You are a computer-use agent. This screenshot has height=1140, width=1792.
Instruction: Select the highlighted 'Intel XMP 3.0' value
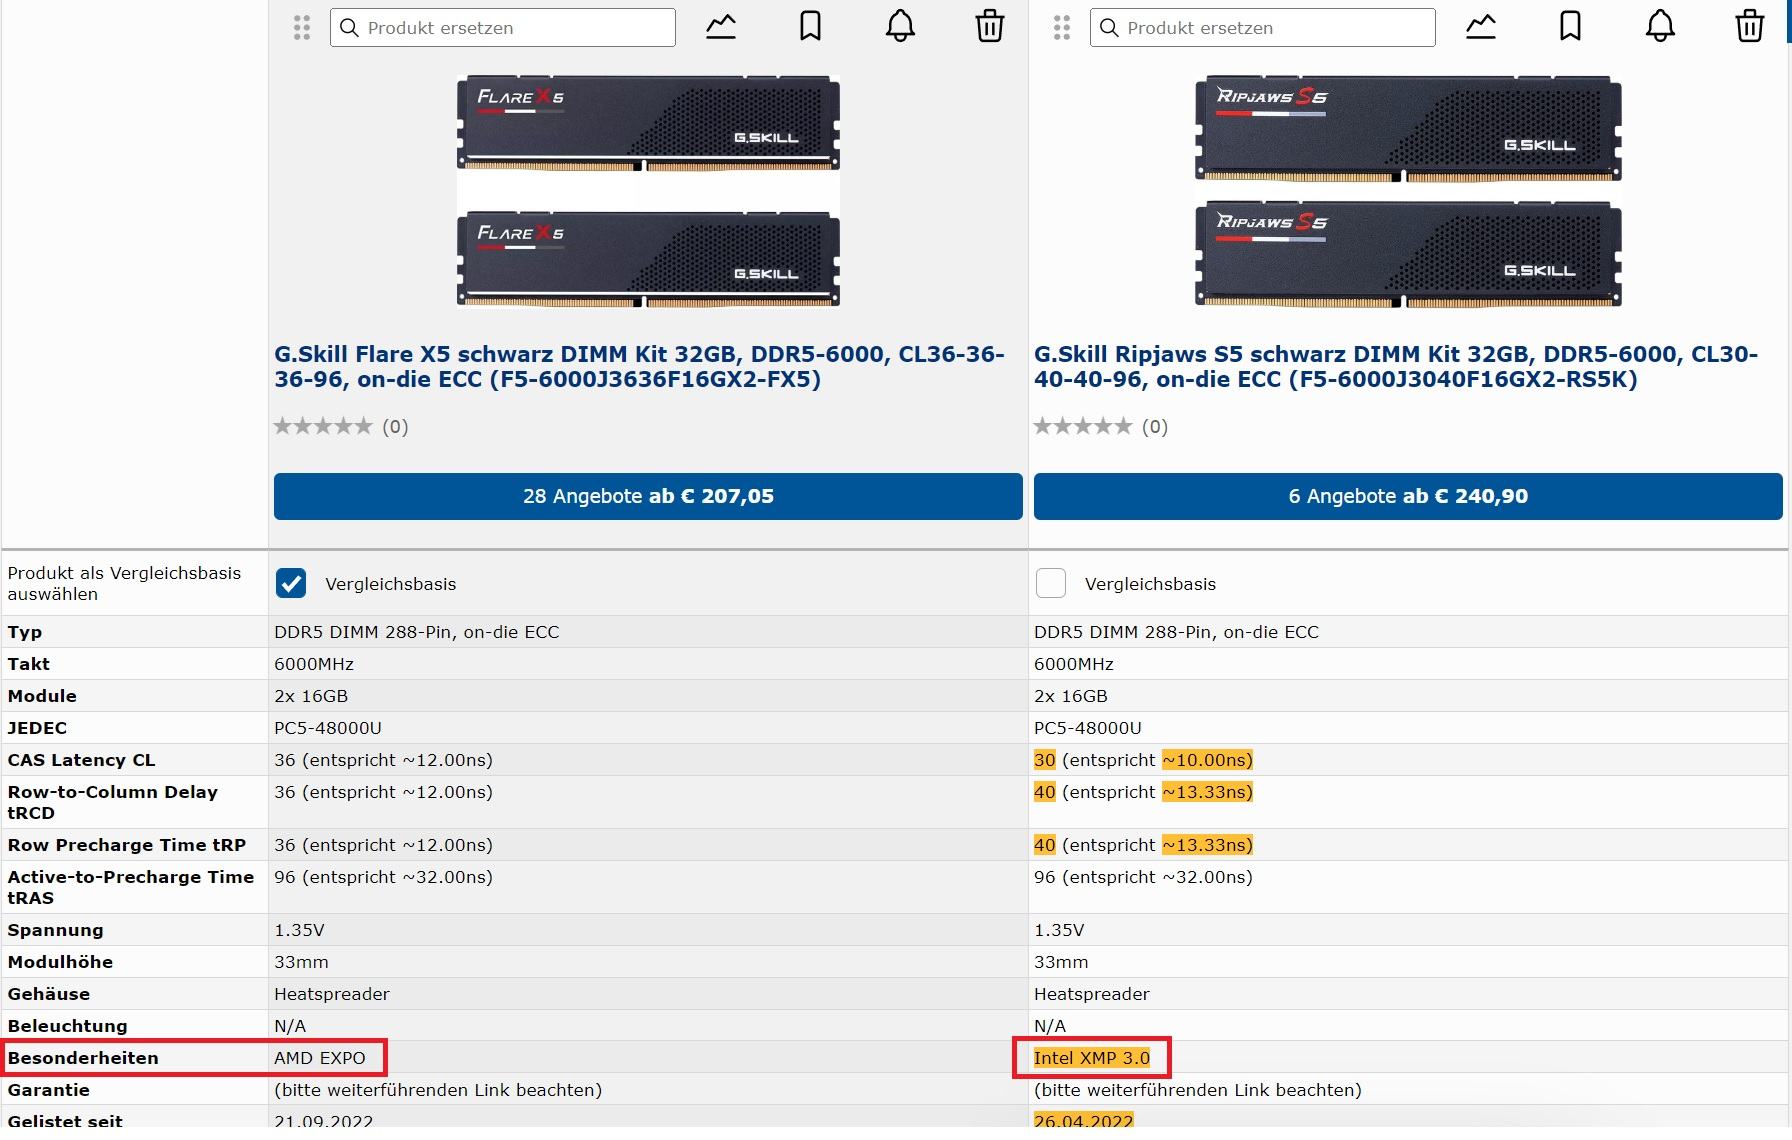(x=1092, y=1058)
